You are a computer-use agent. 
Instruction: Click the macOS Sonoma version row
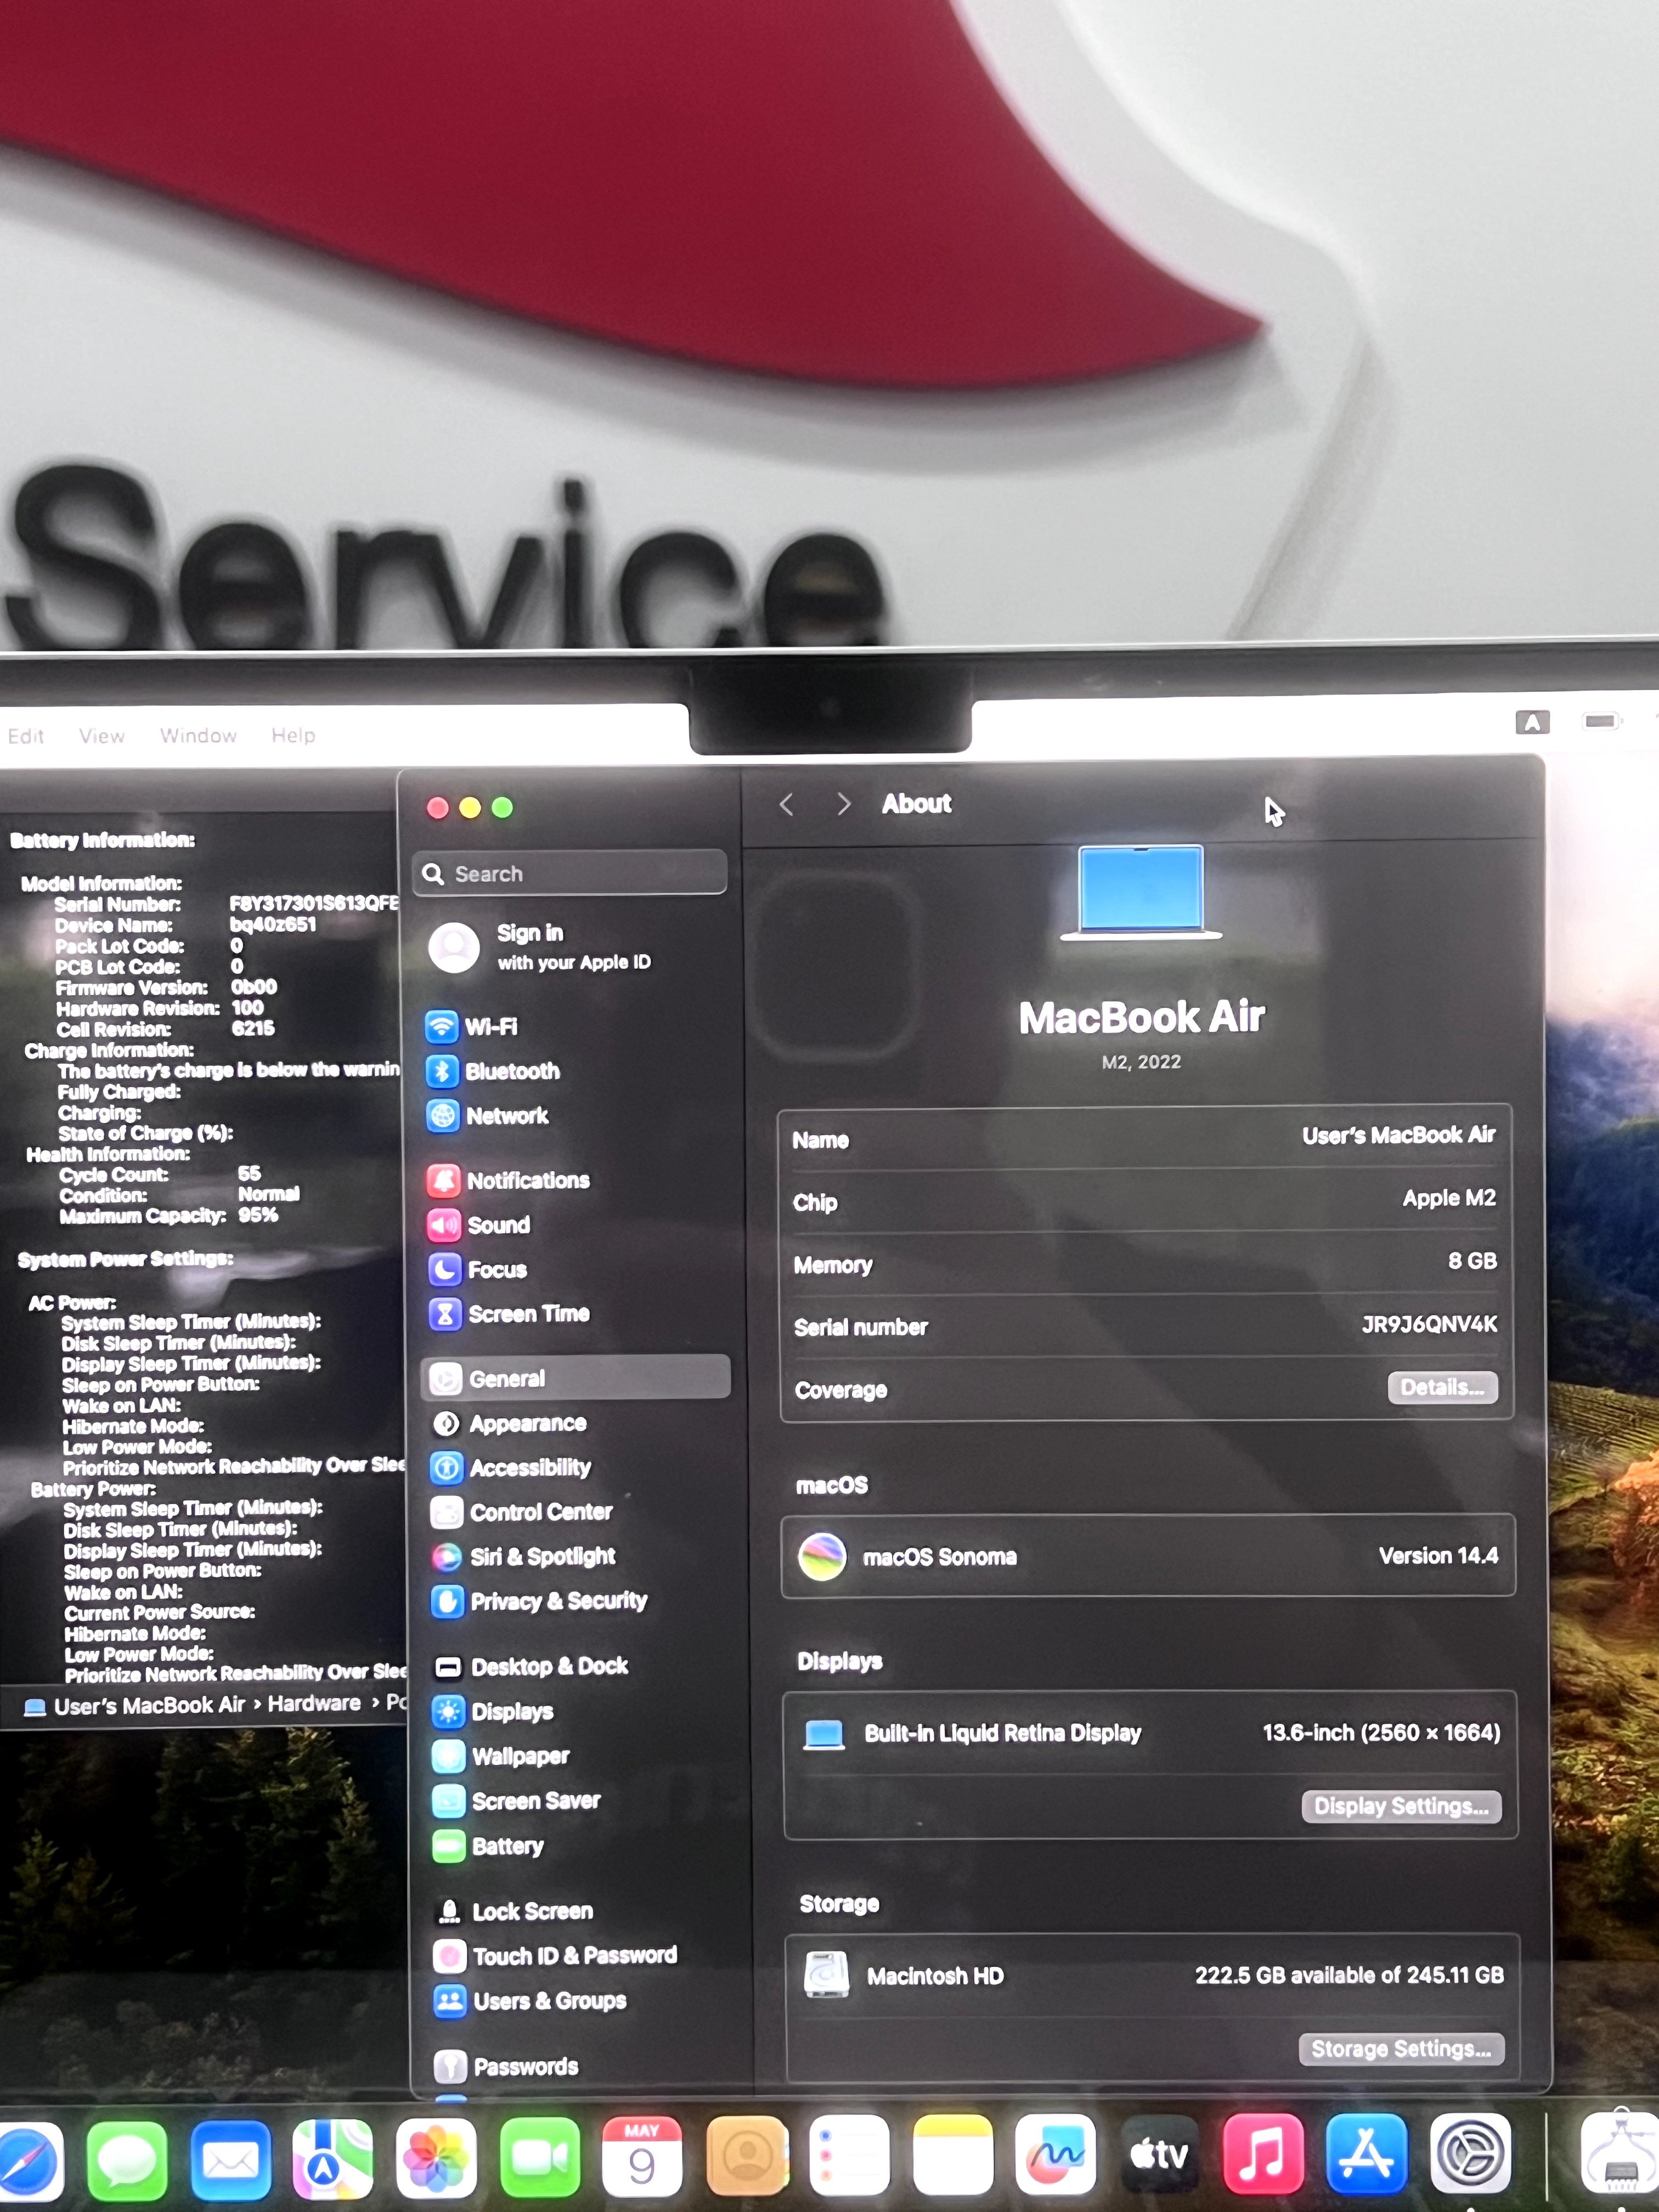click(1147, 1556)
